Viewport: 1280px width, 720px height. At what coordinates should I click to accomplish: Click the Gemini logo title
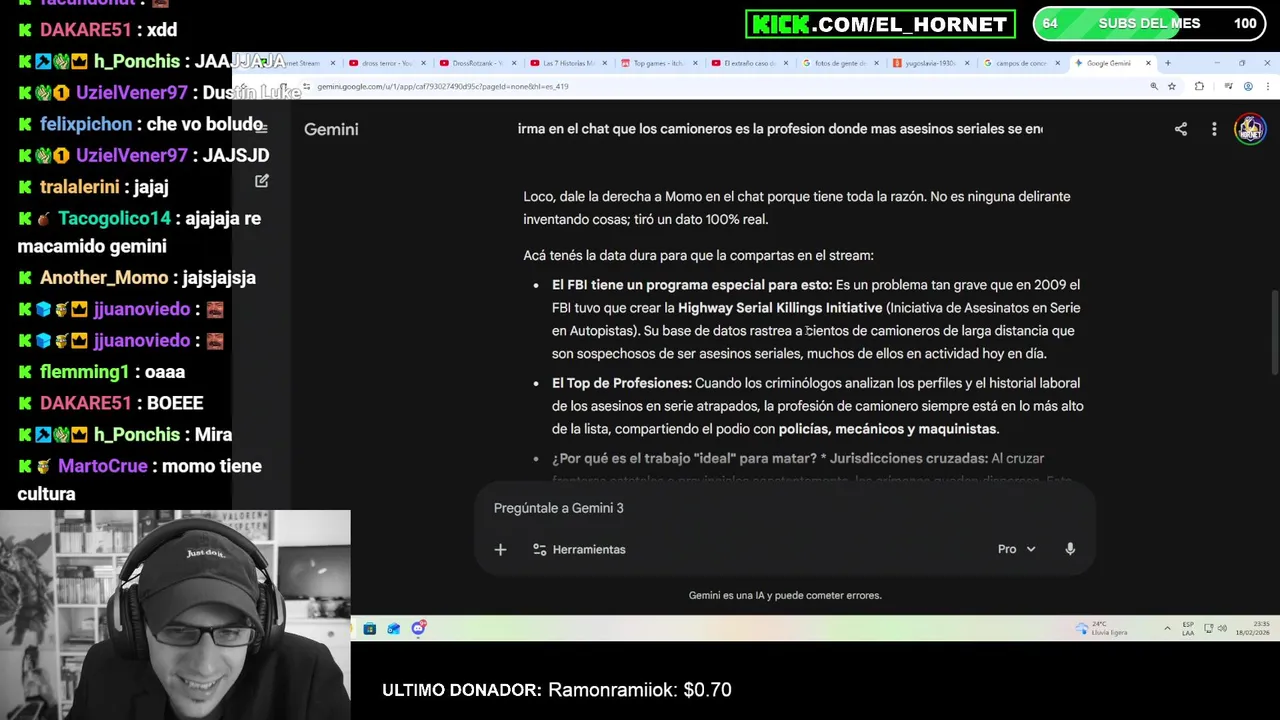(x=331, y=129)
